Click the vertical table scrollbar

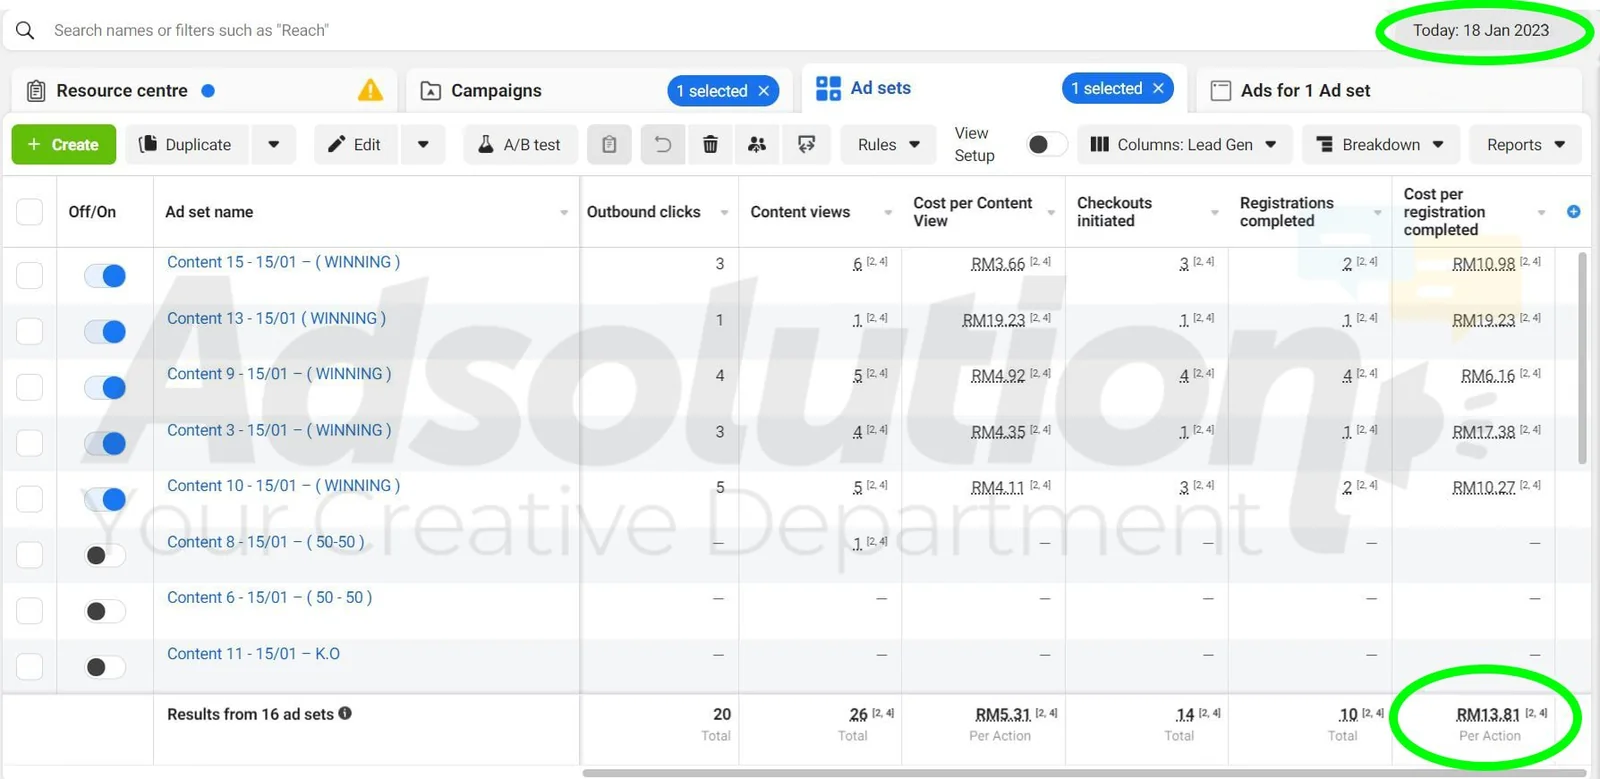pos(1582,358)
